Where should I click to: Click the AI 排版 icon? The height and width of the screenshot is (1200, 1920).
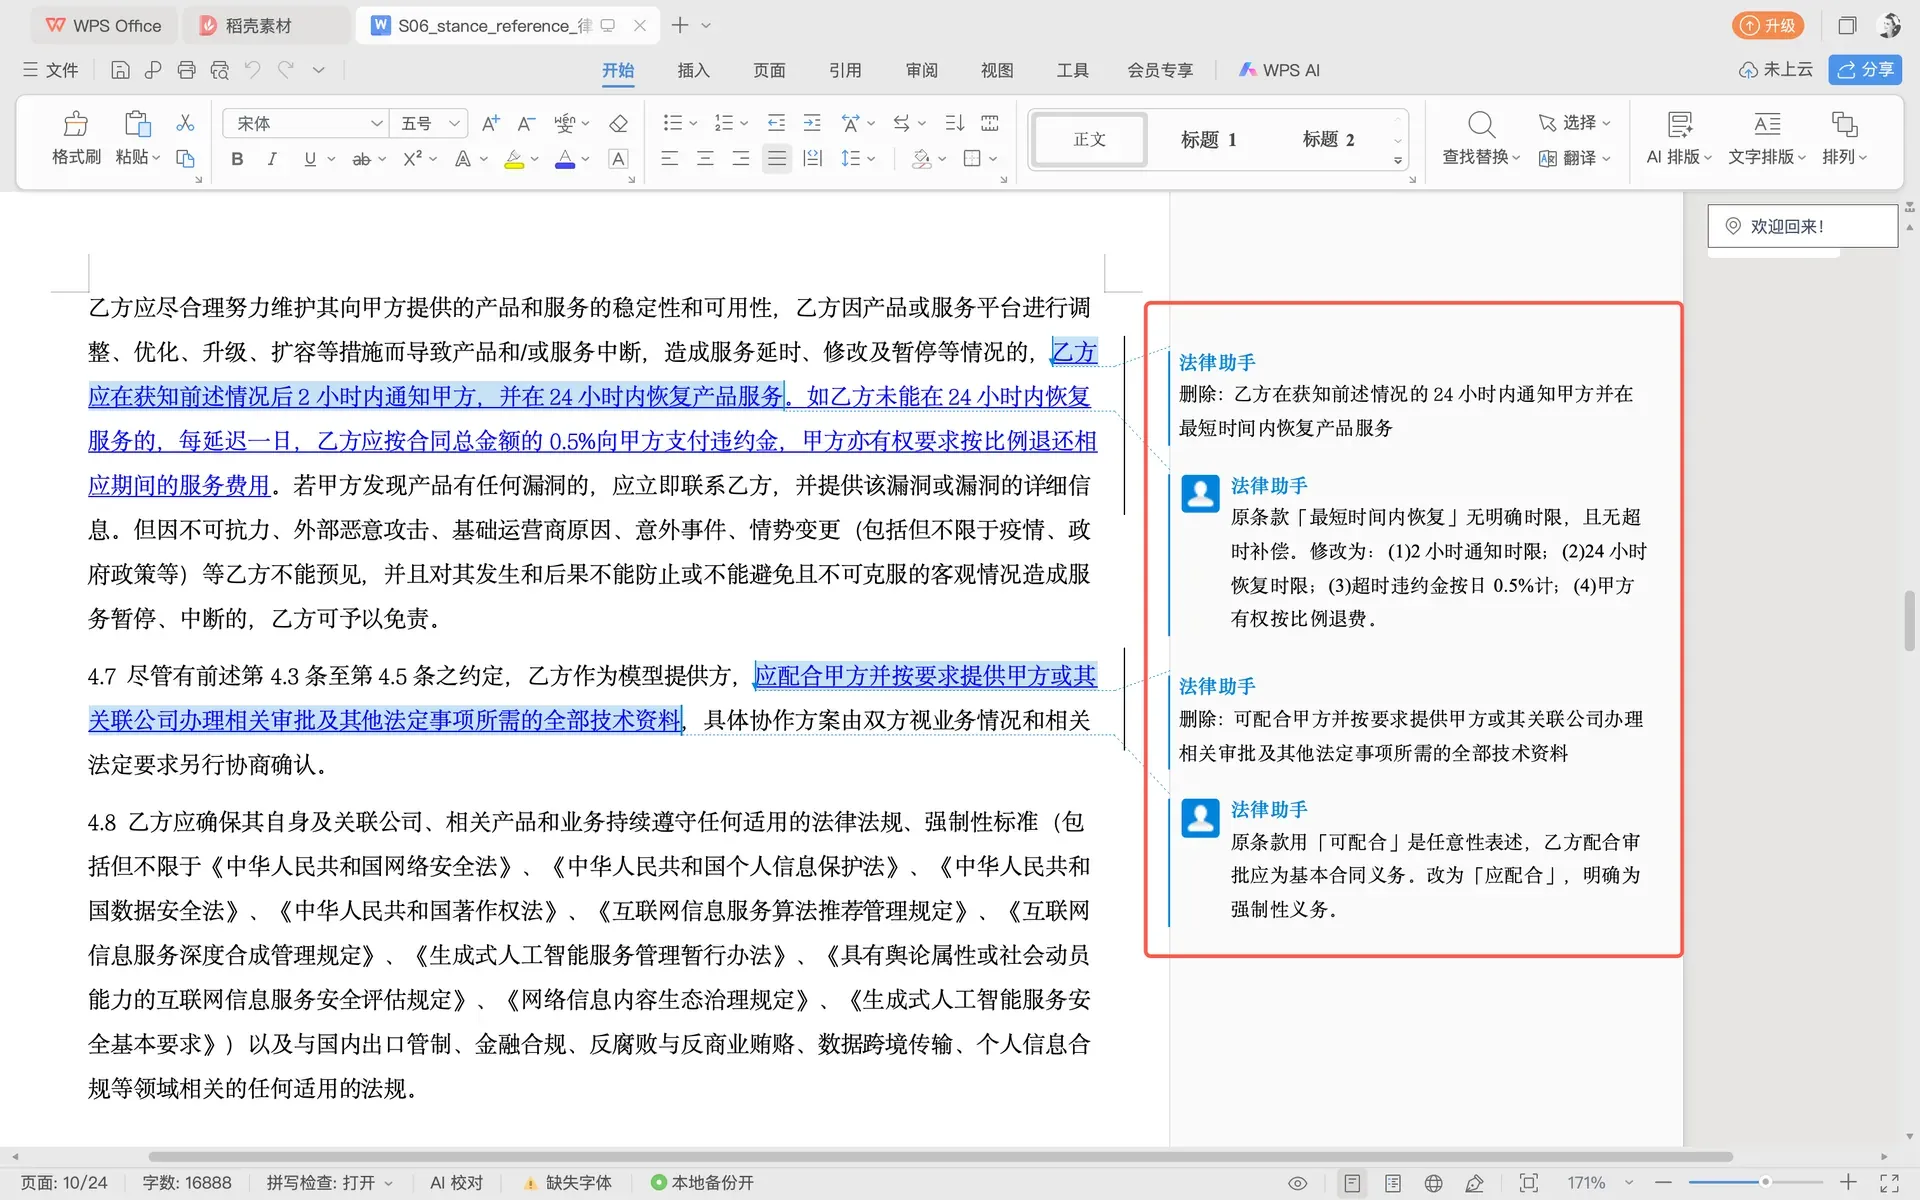[x=1679, y=124]
